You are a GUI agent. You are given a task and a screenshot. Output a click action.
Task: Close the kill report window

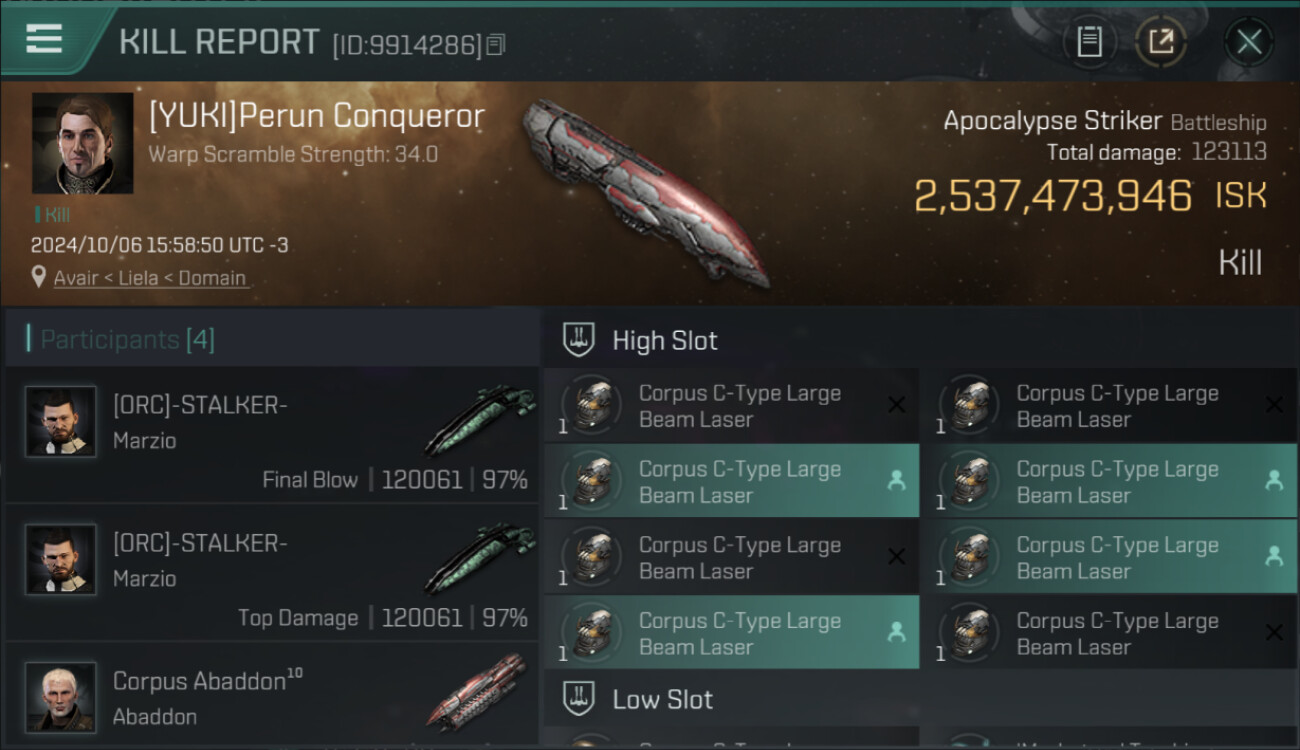coord(1249,41)
